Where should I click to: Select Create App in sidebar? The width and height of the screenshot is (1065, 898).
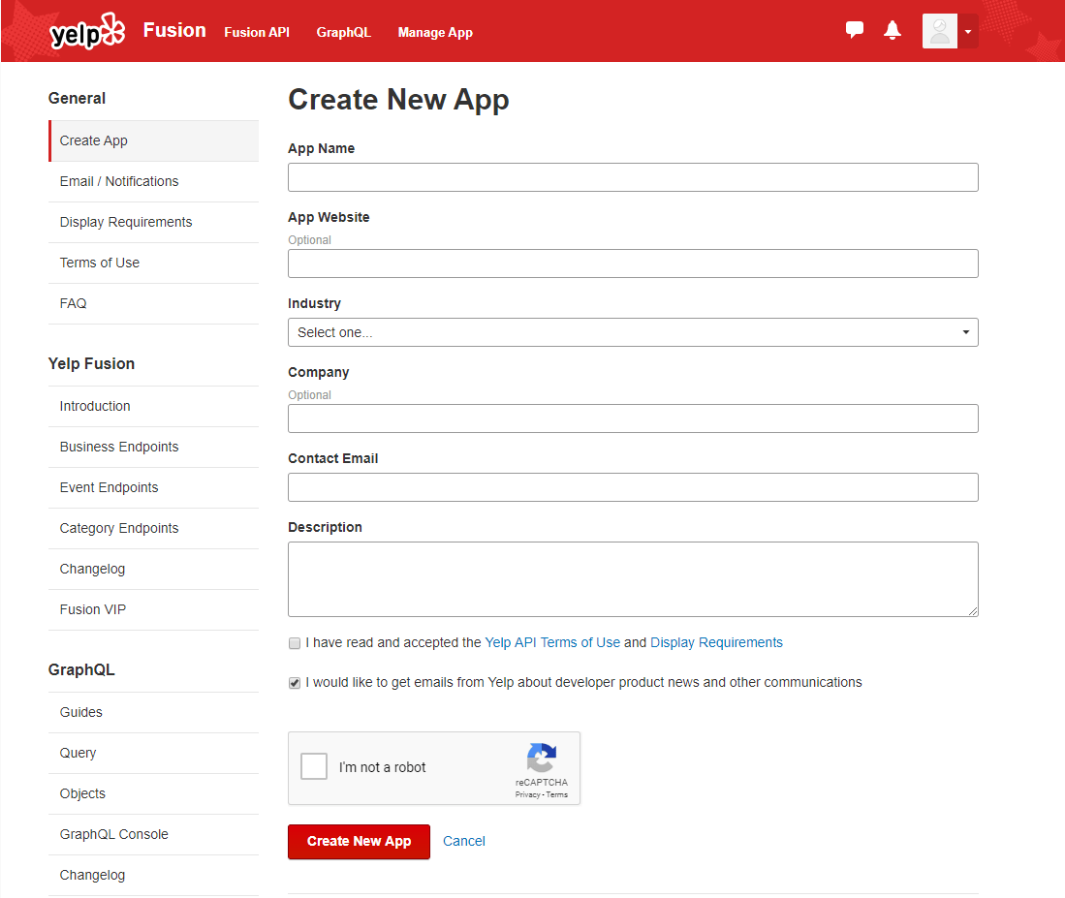pyautogui.click(x=154, y=141)
